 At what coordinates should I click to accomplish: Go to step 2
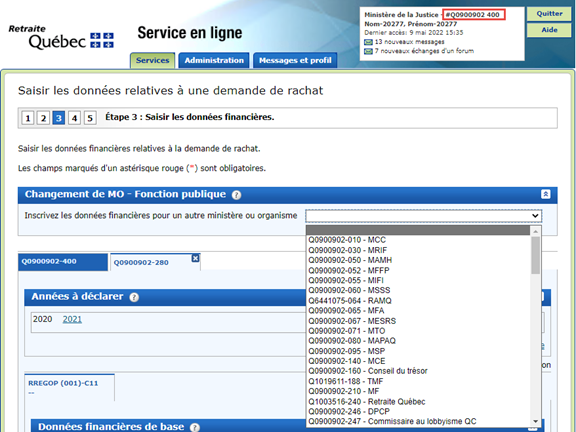43,118
